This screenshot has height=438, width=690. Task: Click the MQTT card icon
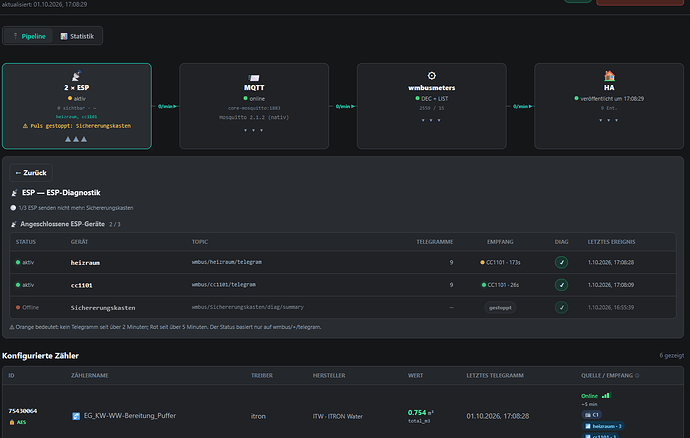coord(254,77)
